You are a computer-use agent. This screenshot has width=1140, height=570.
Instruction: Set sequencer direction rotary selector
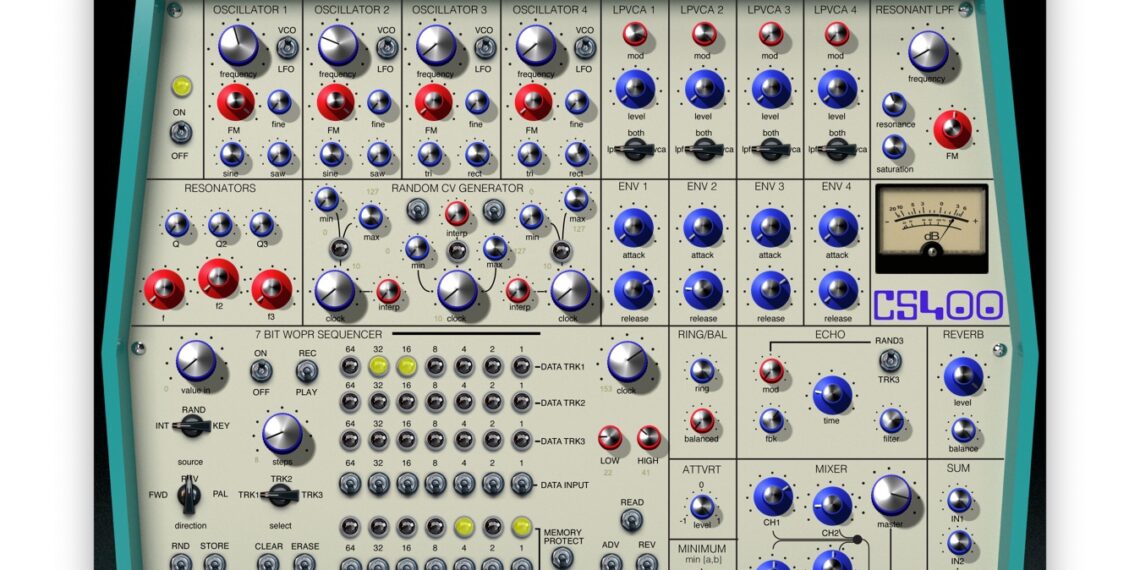click(x=189, y=495)
